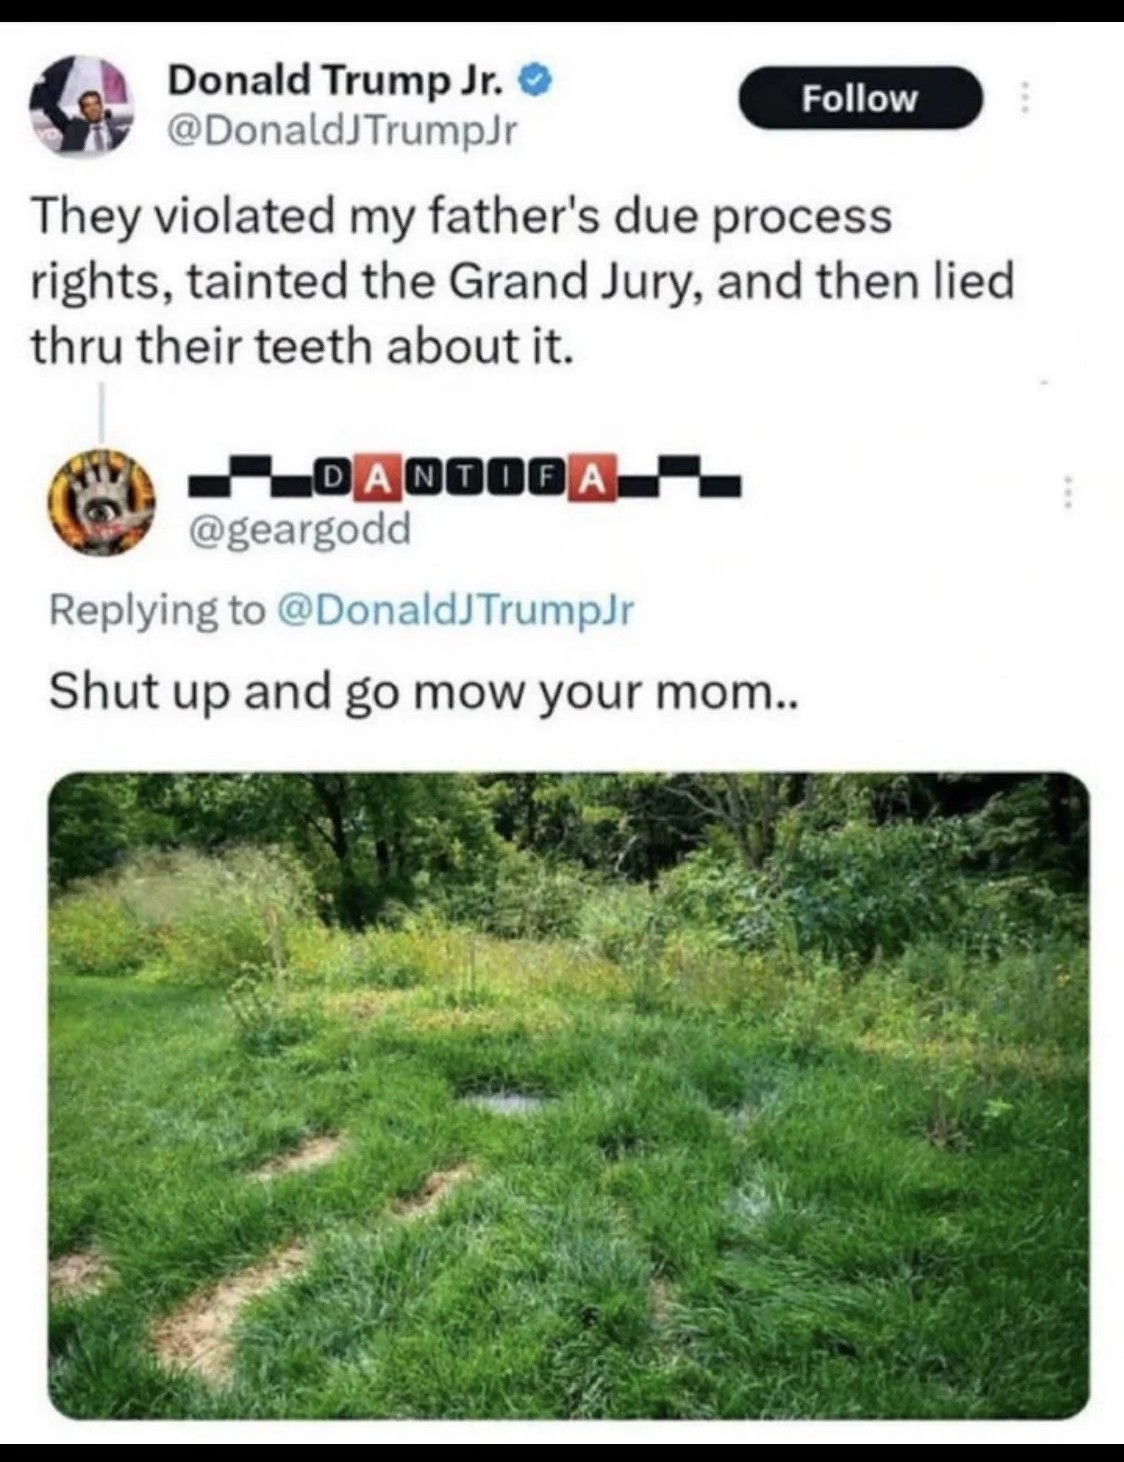Click the tweet text about due process rights
This screenshot has width=1124, height=1462.
[522, 281]
